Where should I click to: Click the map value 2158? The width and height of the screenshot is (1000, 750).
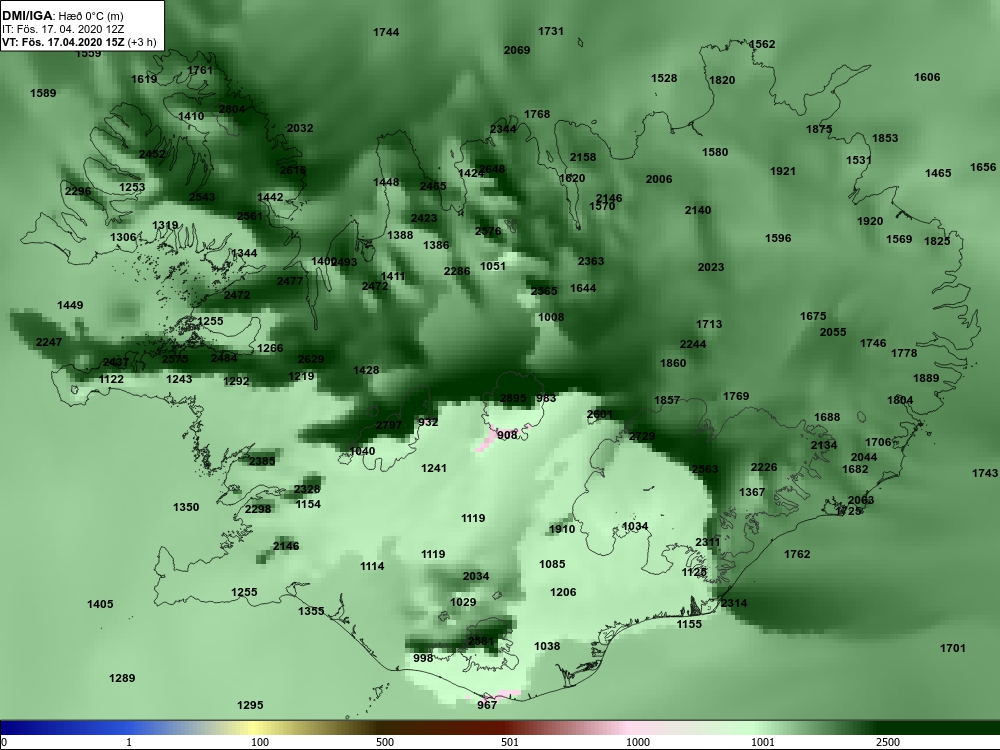coord(582,157)
